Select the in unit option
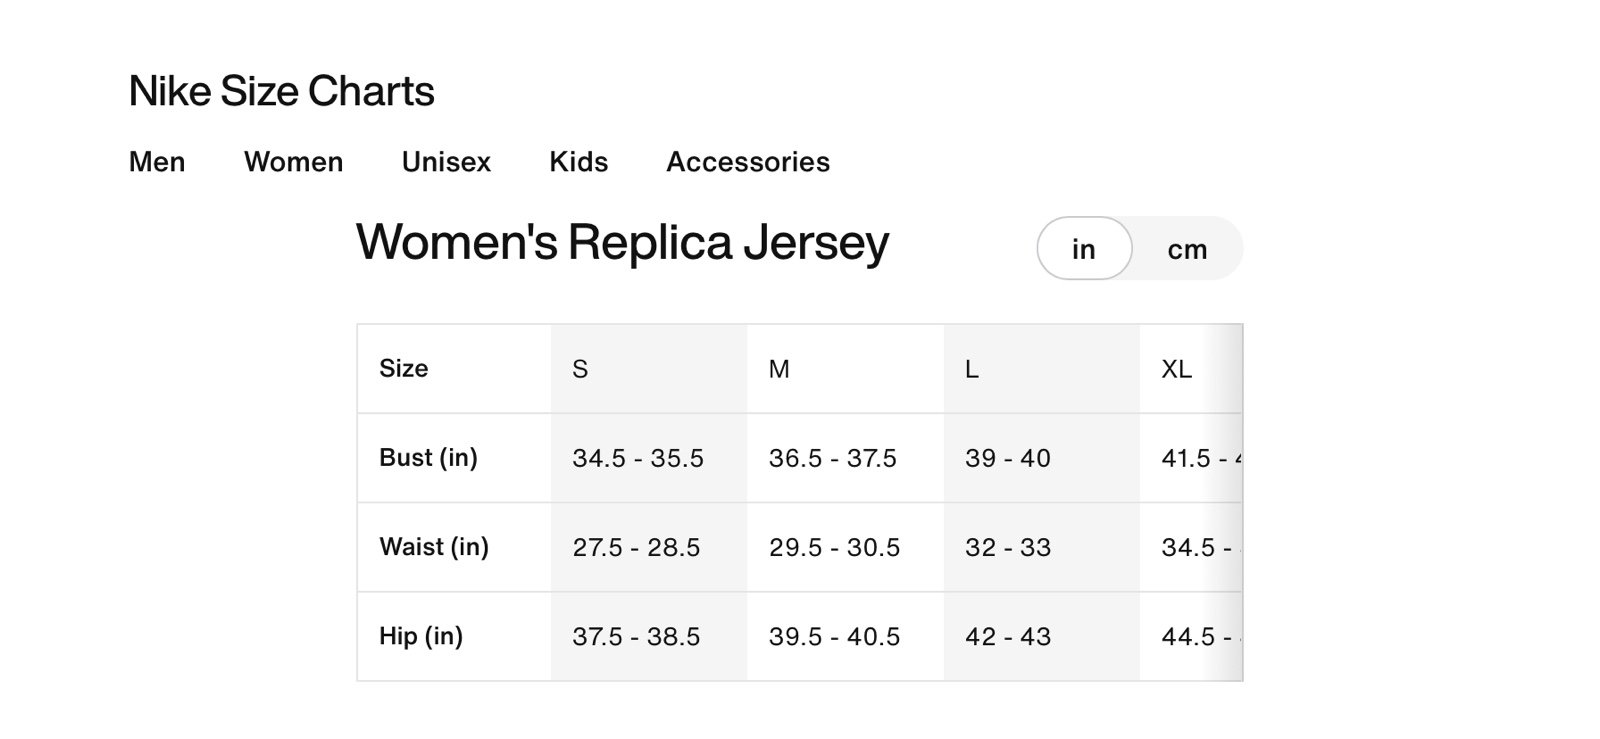1600x739 pixels. [1084, 249]
